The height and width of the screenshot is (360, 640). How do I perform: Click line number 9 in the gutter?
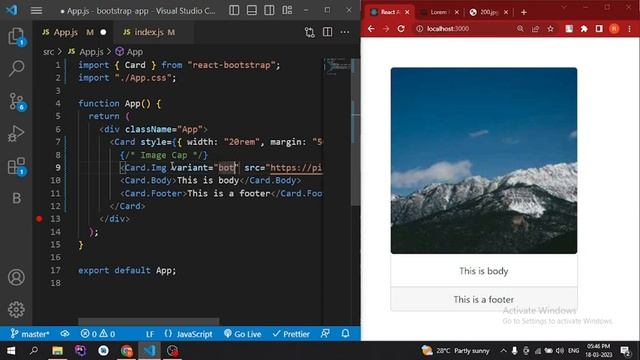tap(58, 168)
